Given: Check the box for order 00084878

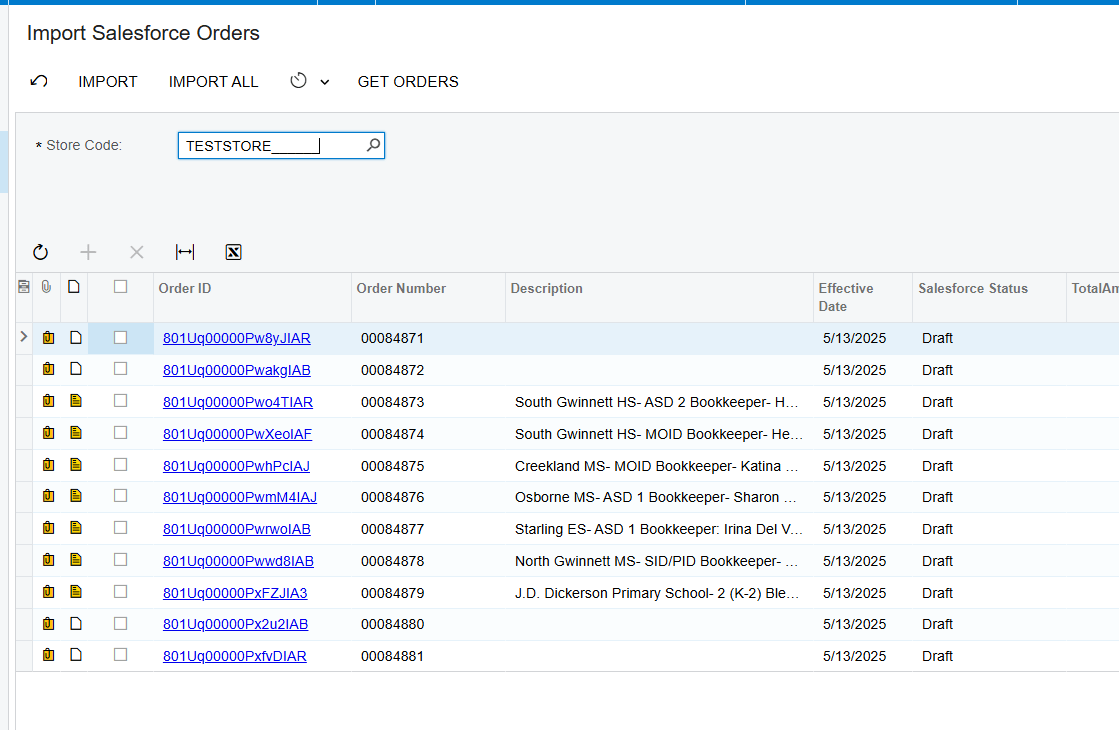Looking at the screenshot, I should pos(121,560).
